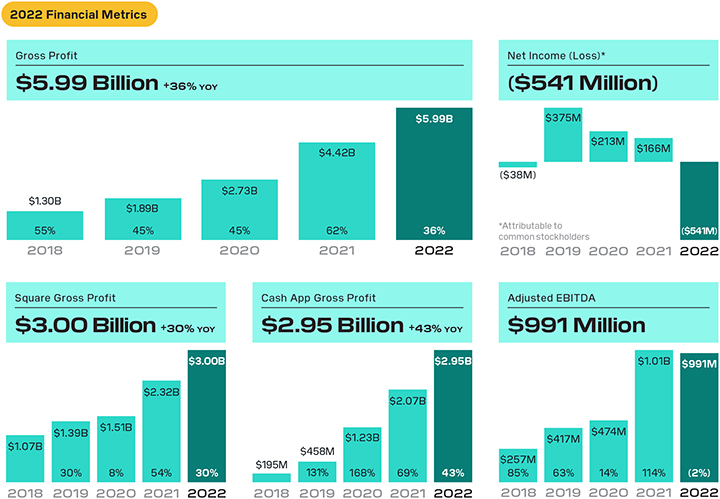Select the ($541M) Net Income 2022 bar
The height and width of the screenshot is (499, 720).
click(699, 201)
